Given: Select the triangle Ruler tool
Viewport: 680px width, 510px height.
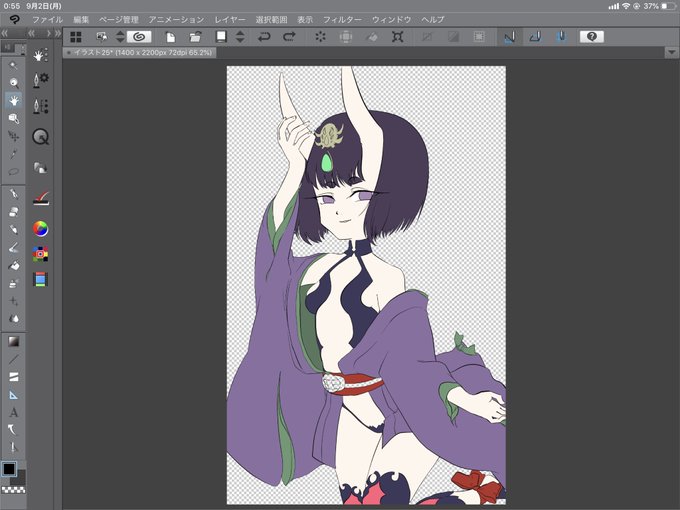Looking at the screenshot, I should 13,395.
